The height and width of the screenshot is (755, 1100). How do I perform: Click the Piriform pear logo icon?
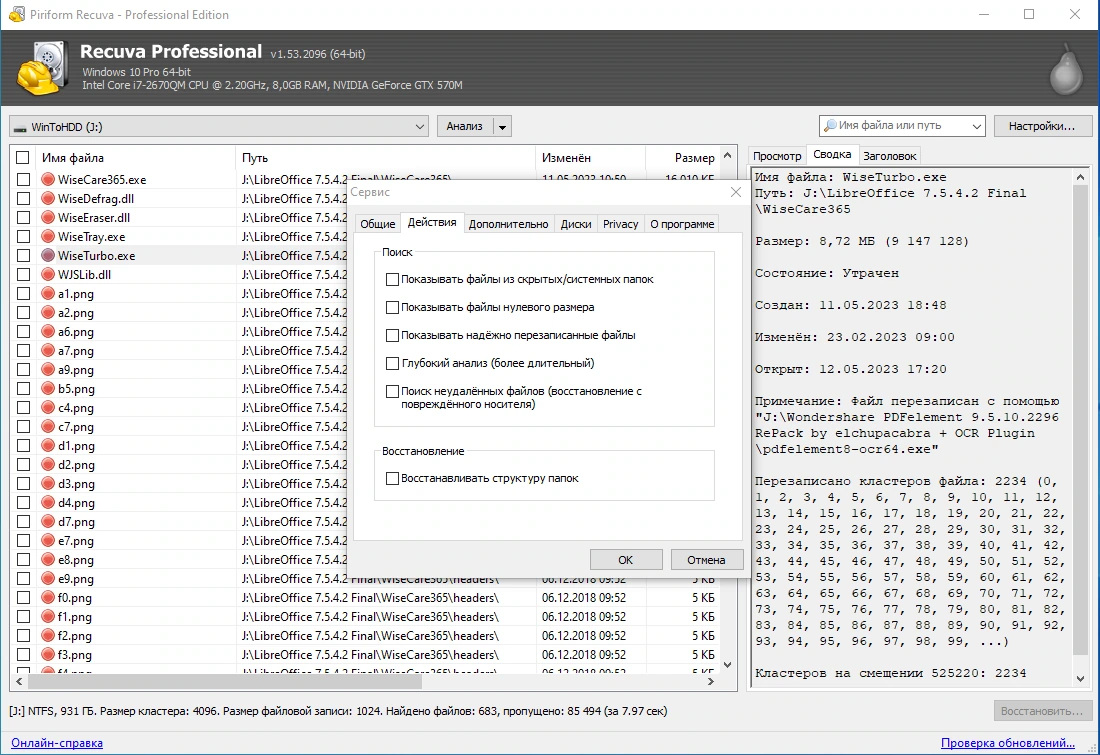tap(1066, 69)
